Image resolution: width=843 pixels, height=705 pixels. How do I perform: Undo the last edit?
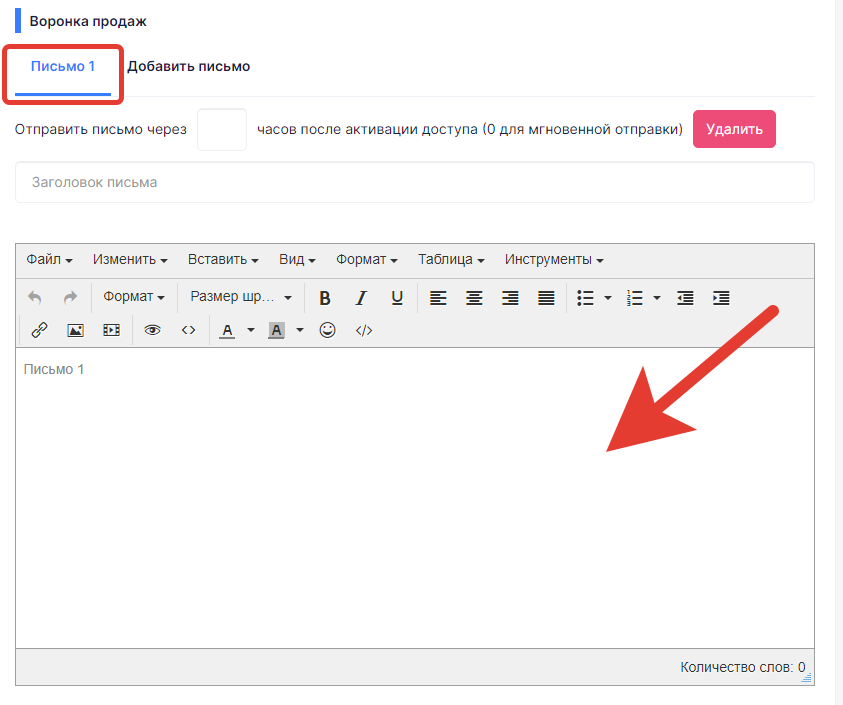point(35,297)
